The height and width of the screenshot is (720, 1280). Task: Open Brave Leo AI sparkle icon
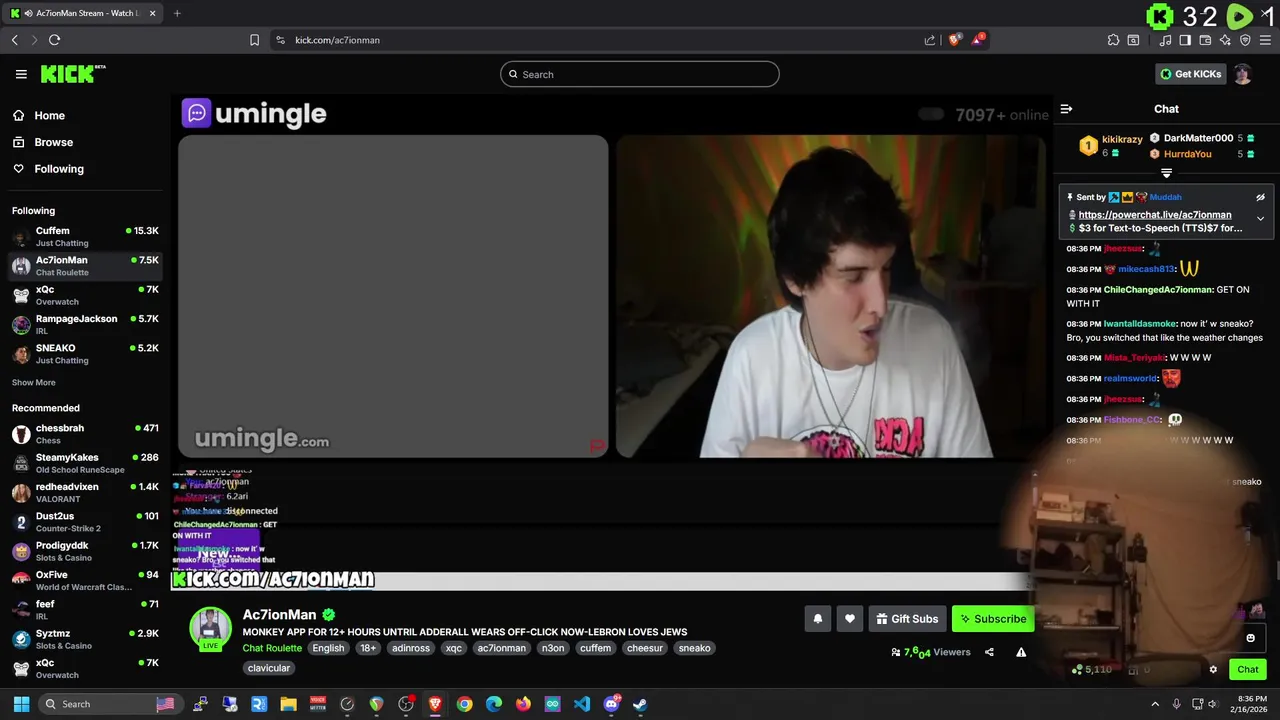pyautogui.click(x=1225, y=40)
